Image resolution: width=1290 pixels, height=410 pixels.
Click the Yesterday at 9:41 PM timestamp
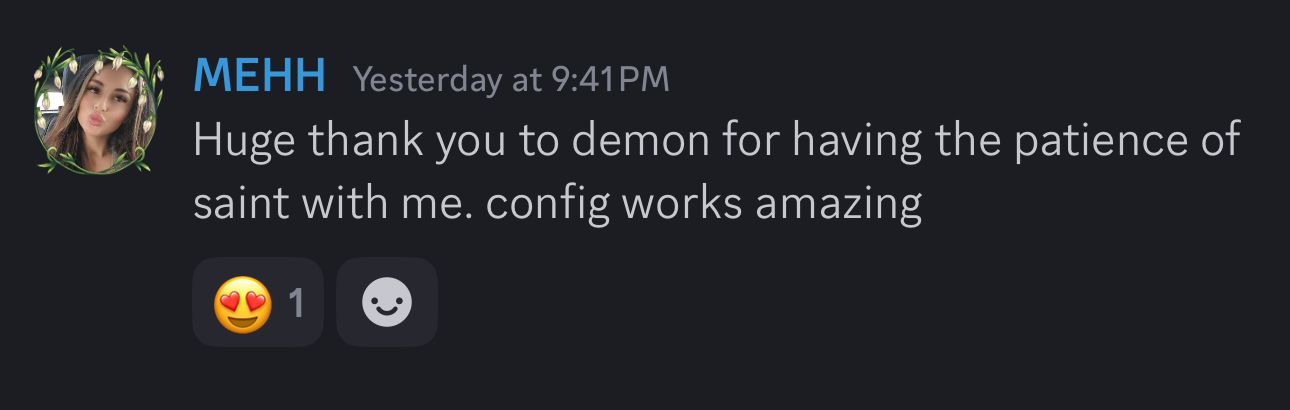tap(511, 79)
